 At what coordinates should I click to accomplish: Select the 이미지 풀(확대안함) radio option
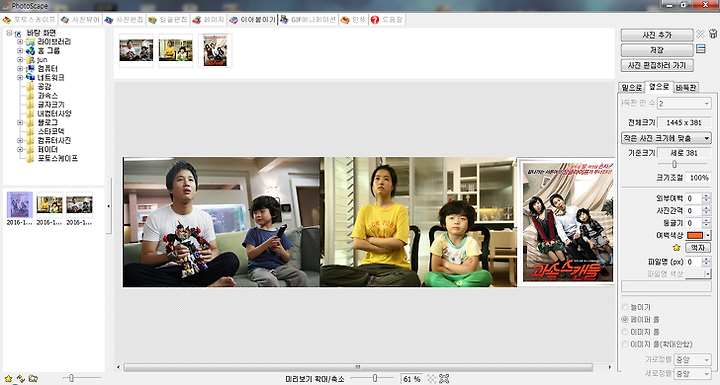click(x=624, y=344)
